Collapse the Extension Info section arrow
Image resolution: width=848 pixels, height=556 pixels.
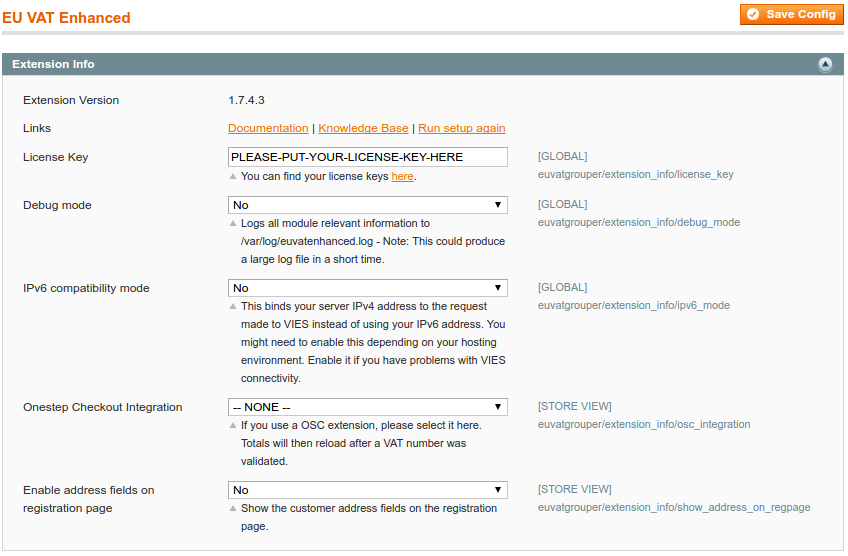click(825, 64)
